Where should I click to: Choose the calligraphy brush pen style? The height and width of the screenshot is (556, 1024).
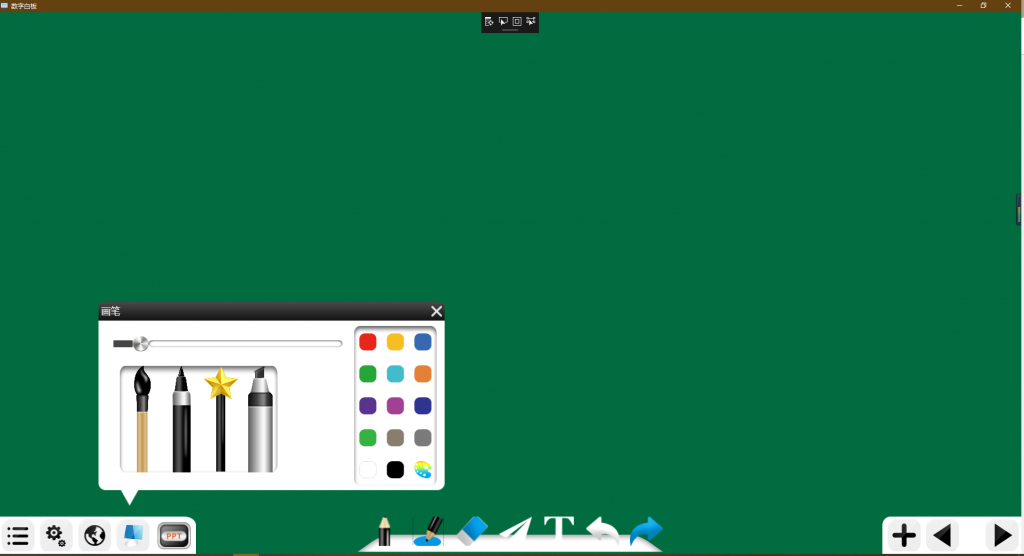click(142, 420)
